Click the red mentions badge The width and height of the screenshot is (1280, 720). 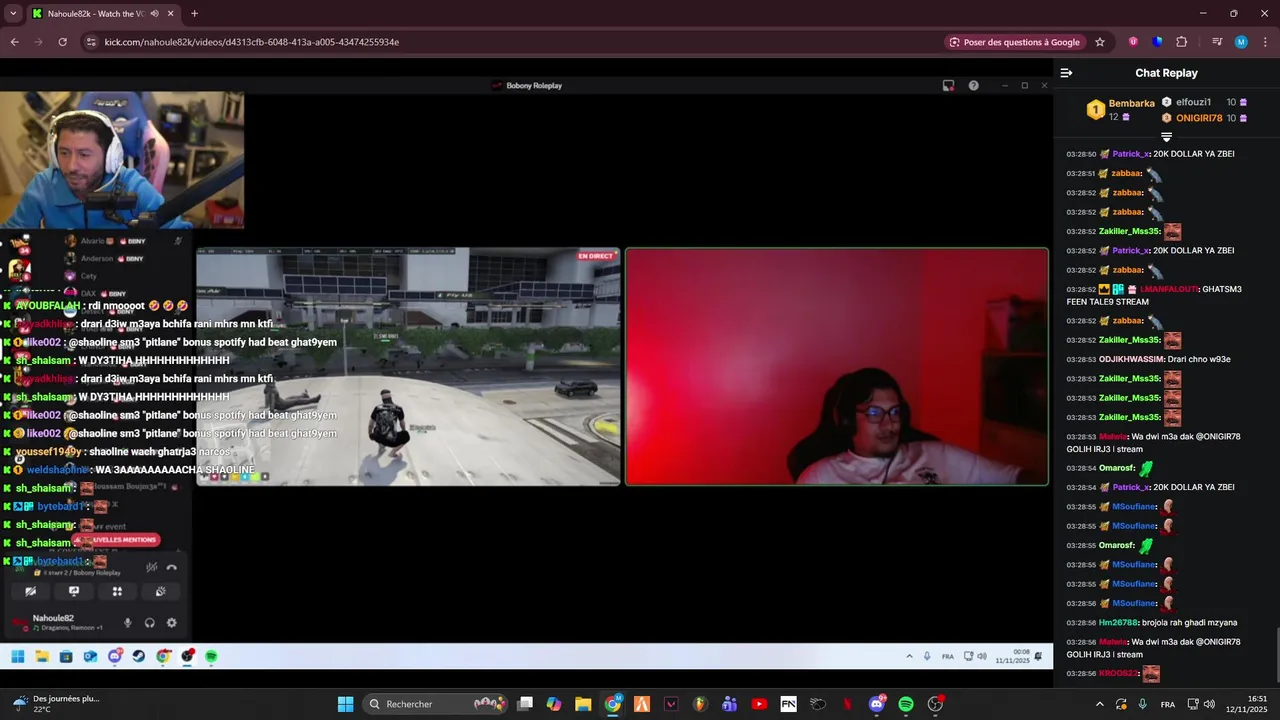pos(118,540)
